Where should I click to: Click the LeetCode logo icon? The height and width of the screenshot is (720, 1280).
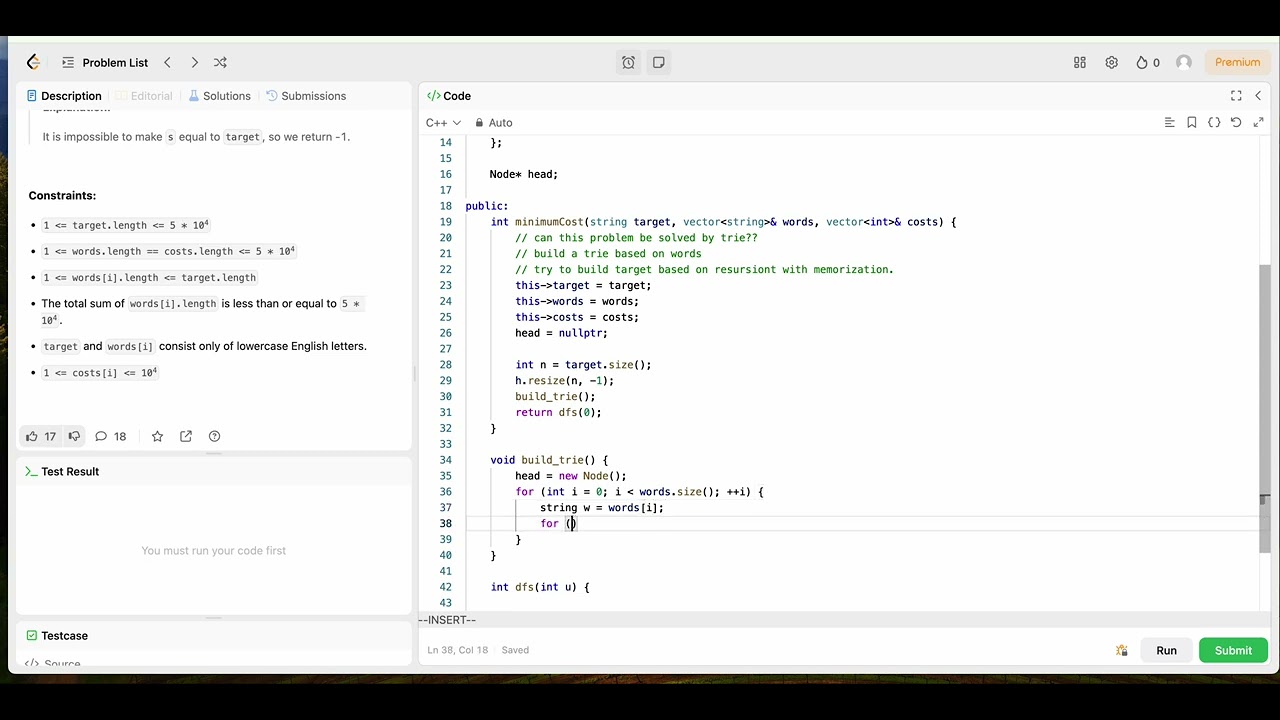33,62
